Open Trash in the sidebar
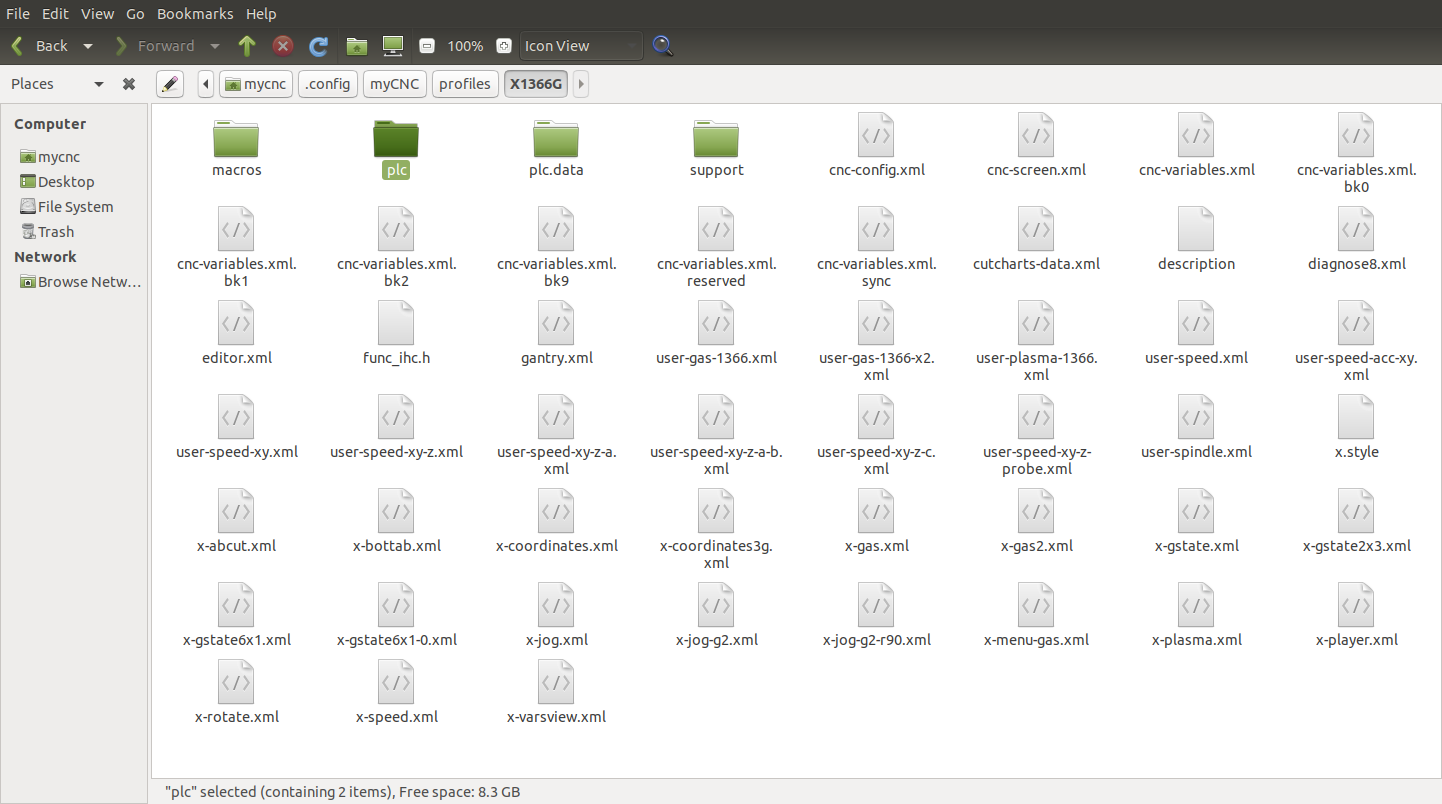Screen dimensions: 1442x804 56,232
